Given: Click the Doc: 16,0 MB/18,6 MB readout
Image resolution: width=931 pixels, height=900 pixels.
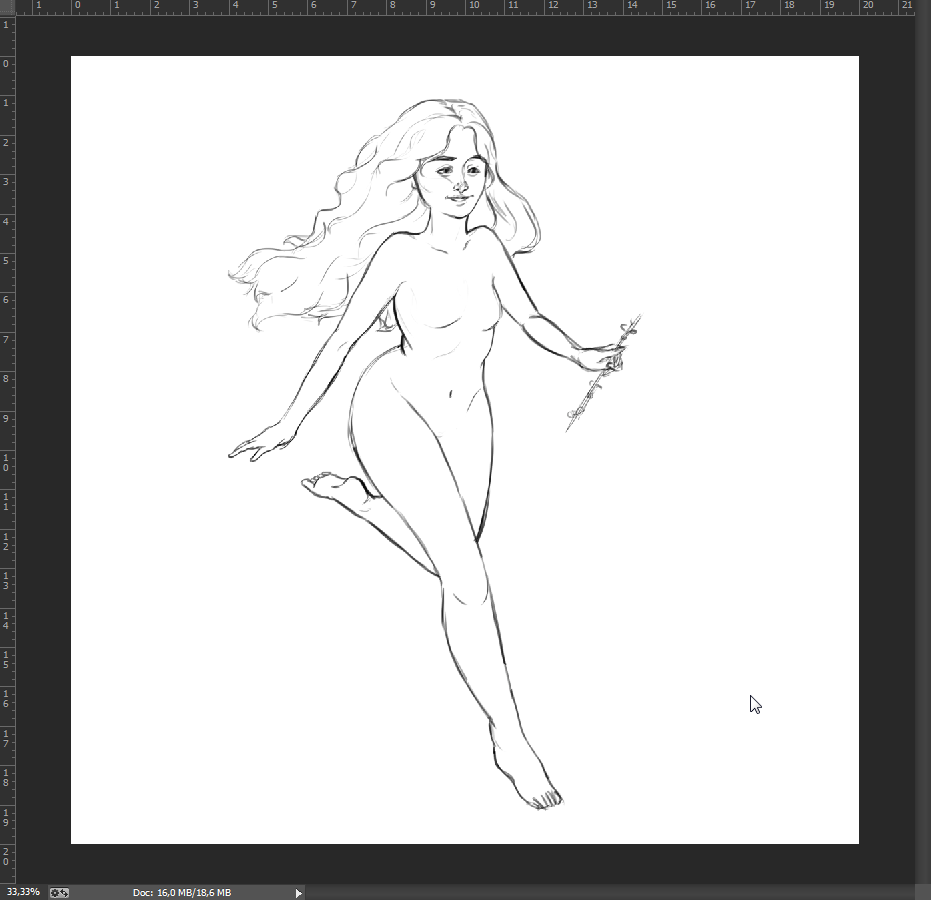Looking at the screenshot, I should pos(182,892).
